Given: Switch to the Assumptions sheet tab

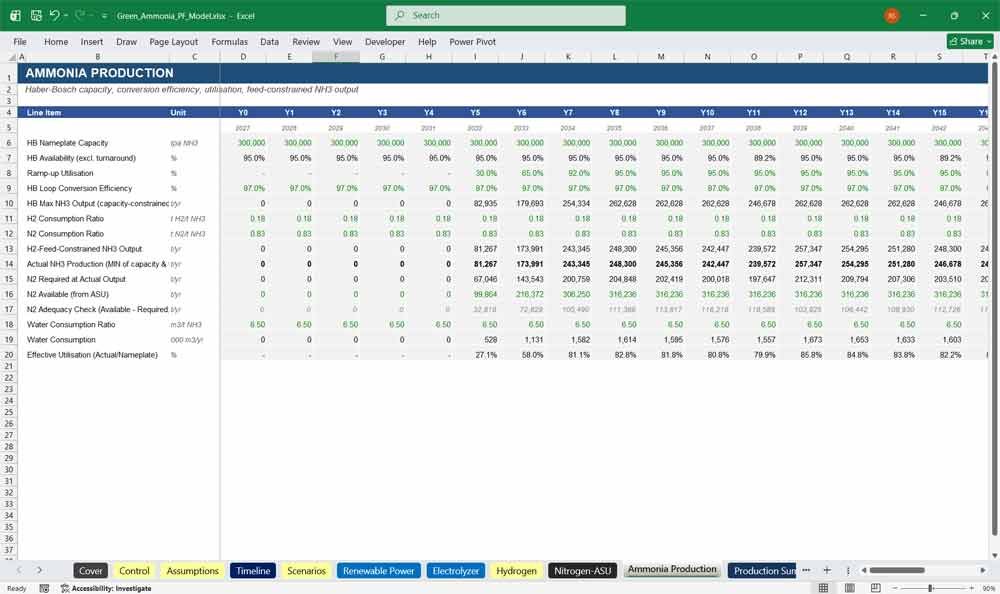Looking at the screenshot, I should 192,571.
